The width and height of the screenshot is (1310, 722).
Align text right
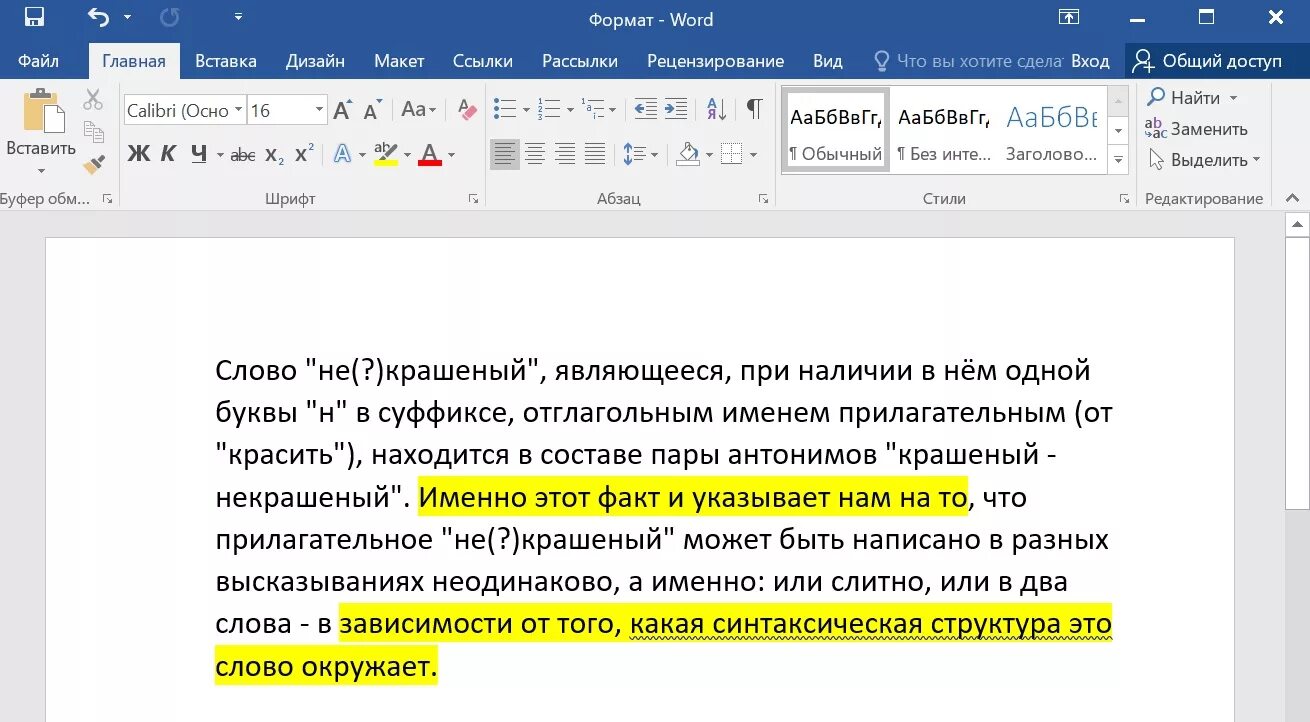565,154
